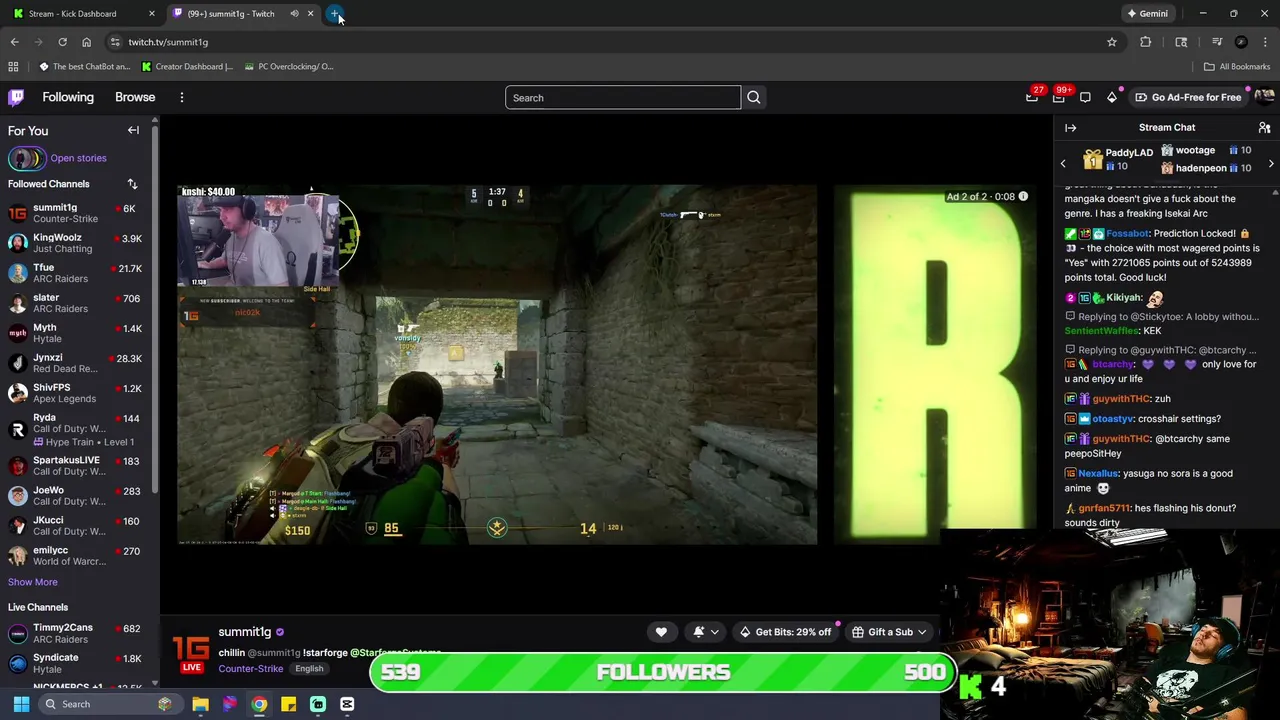This screenshot has height=720, width=1280.
Task: Show previous gift leaderboard entries
Action: [1063, 163]
